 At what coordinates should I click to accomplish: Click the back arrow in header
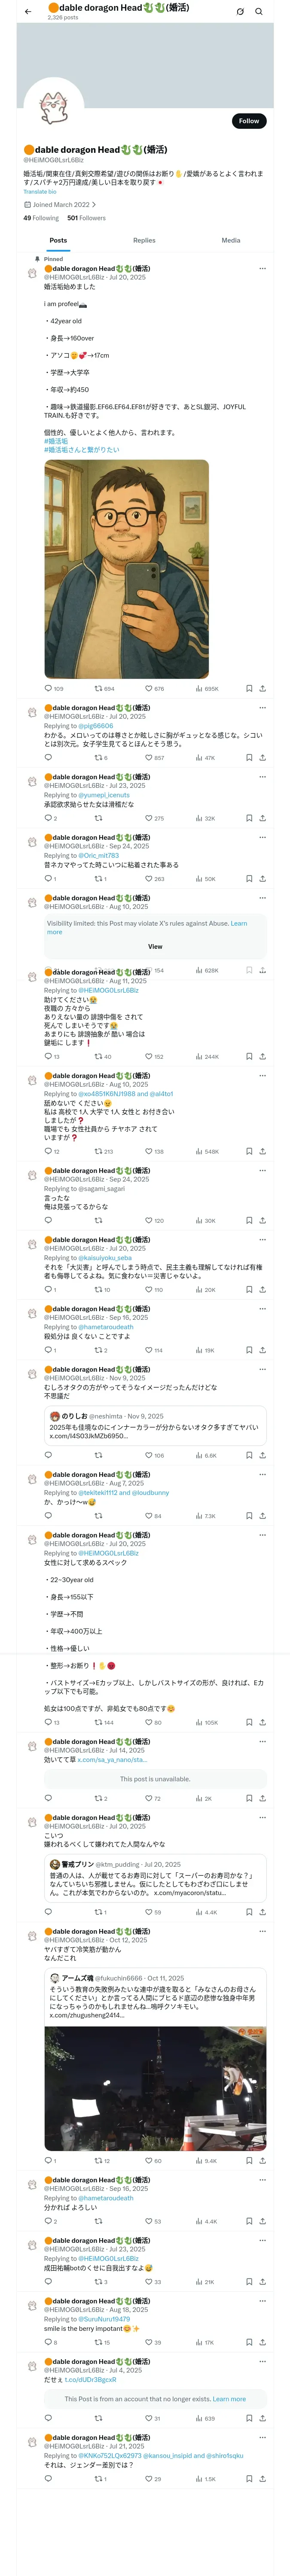point(28,12)
